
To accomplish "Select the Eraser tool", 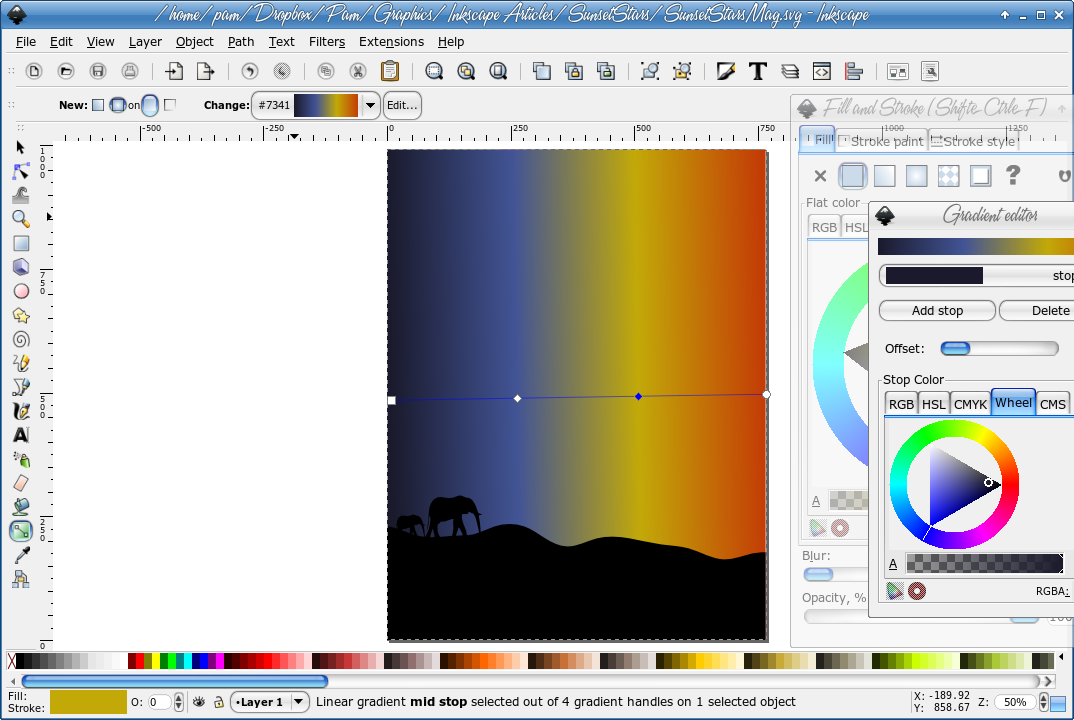I will tap(21, 483).
